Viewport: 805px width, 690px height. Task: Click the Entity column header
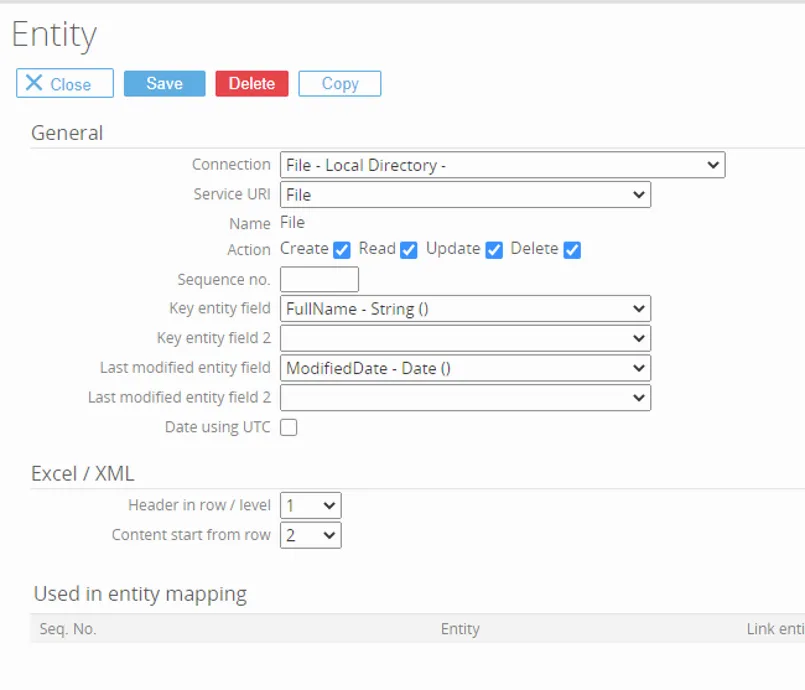pyautogui.click(x=460, y=629)
